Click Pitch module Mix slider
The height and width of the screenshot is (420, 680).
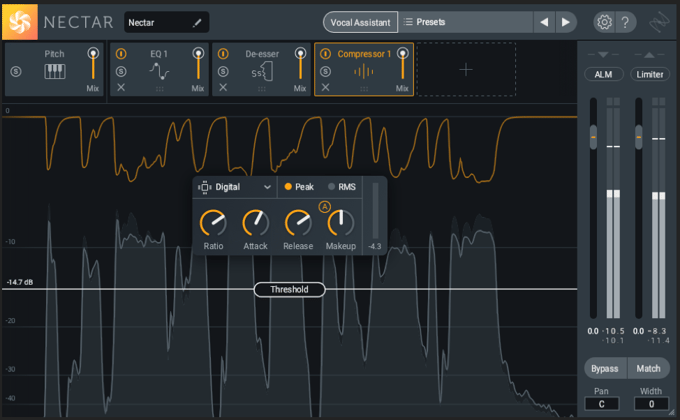click(93, 63)
